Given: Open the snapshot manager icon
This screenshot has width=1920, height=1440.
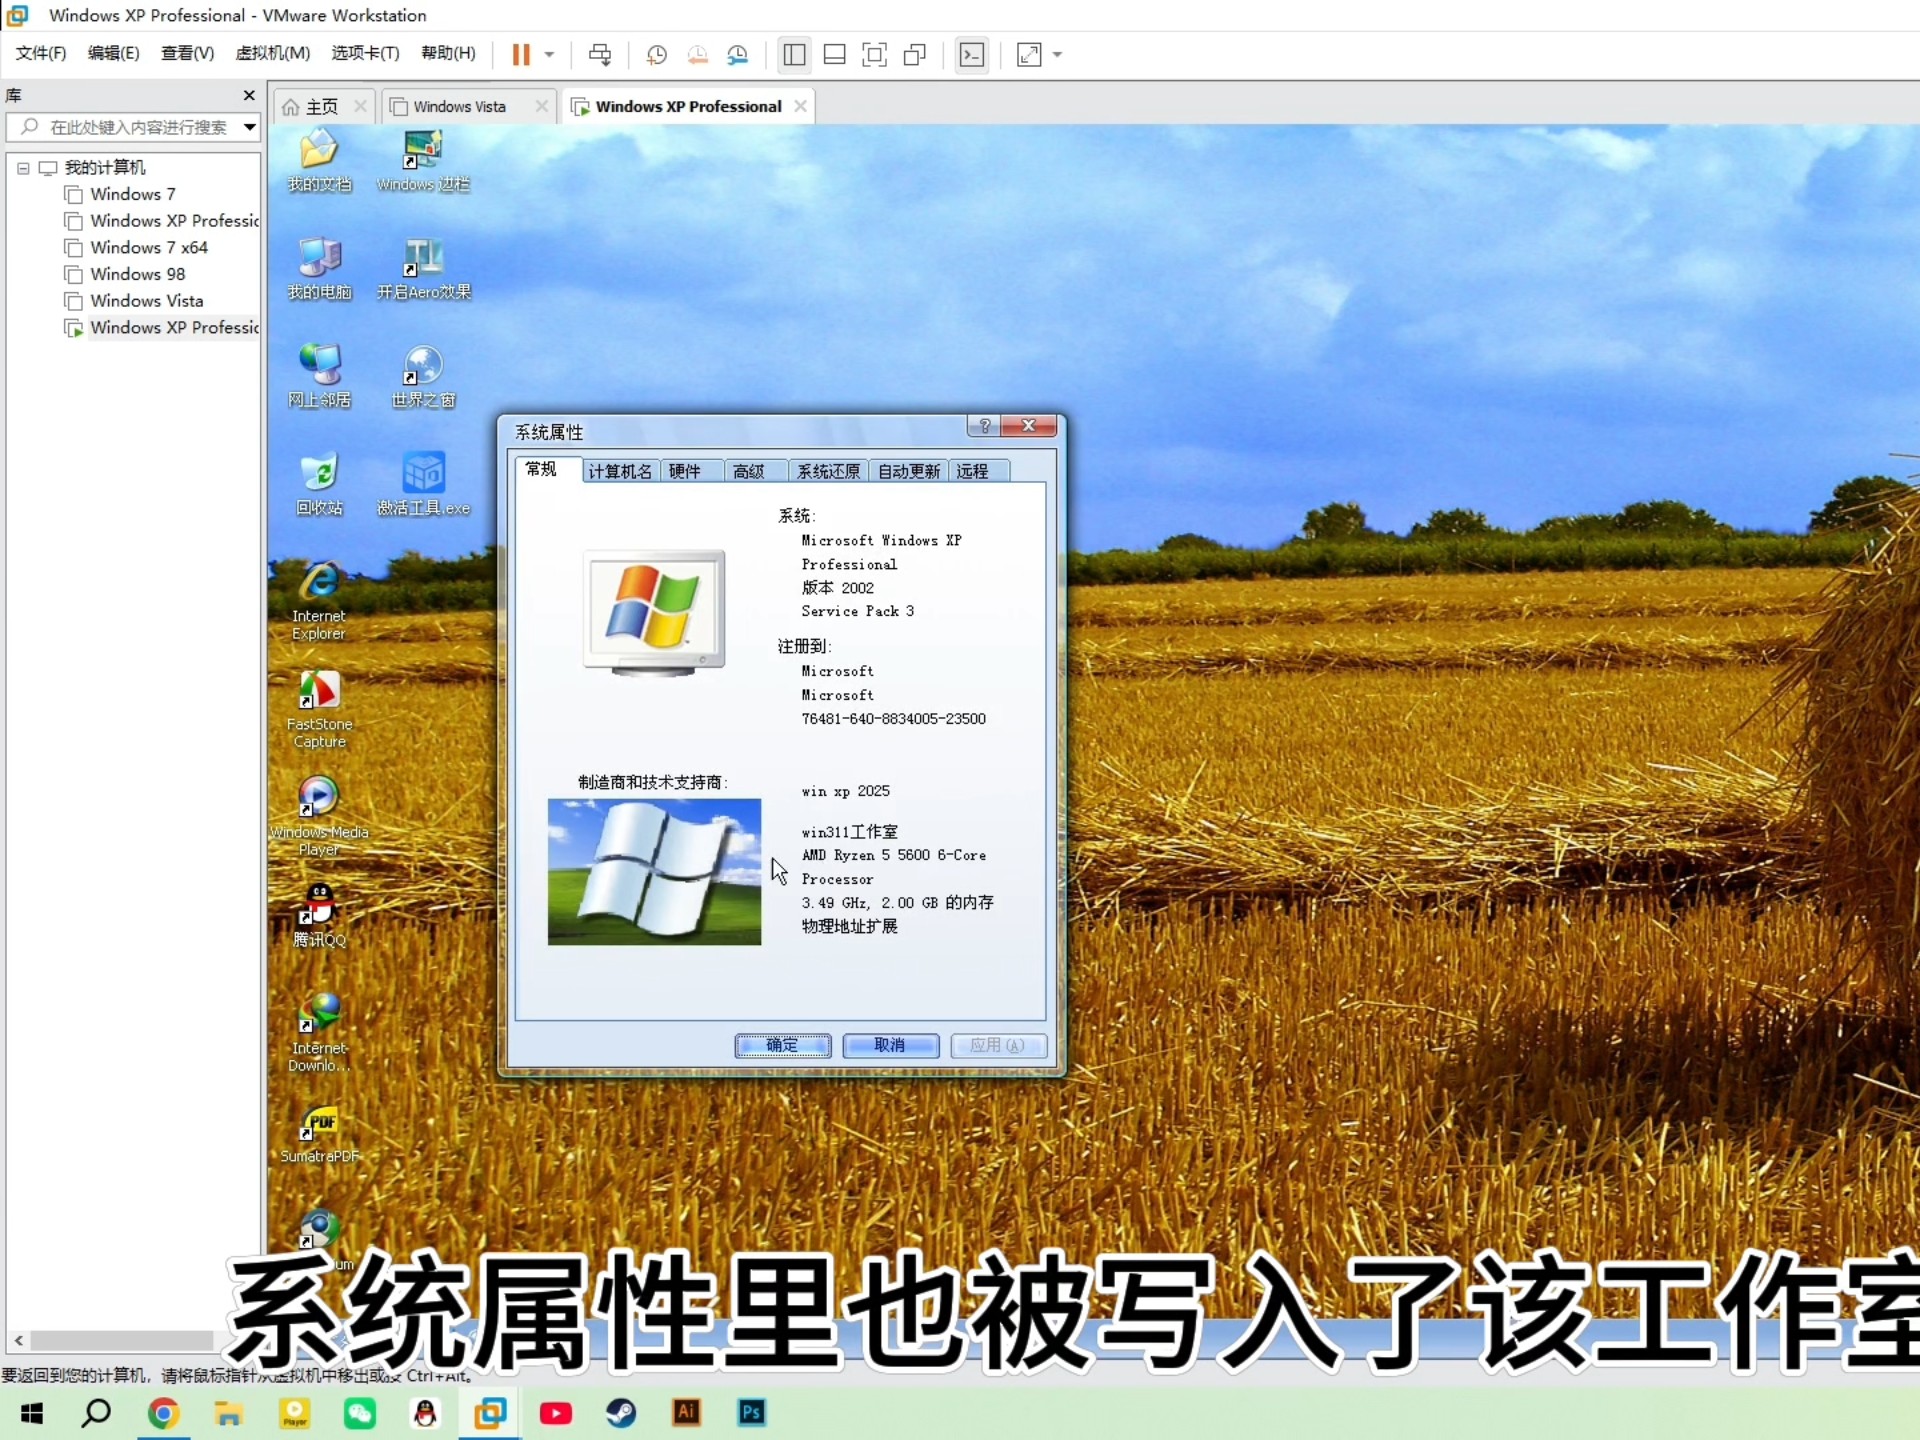Looking at the screenshot, I should click(x=737, y=54).
